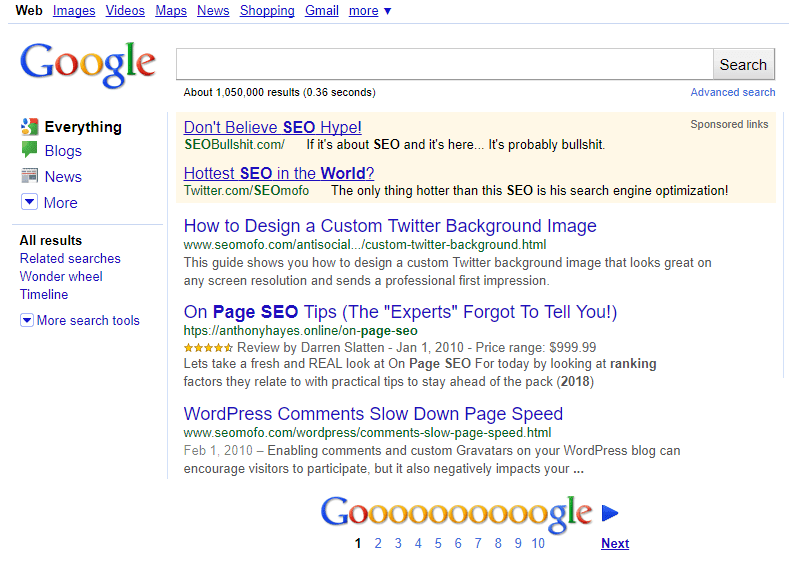Click the News newspaper icon
Image resolution: width=789 pixels, height=568 pixels.
tap(30, 176)
